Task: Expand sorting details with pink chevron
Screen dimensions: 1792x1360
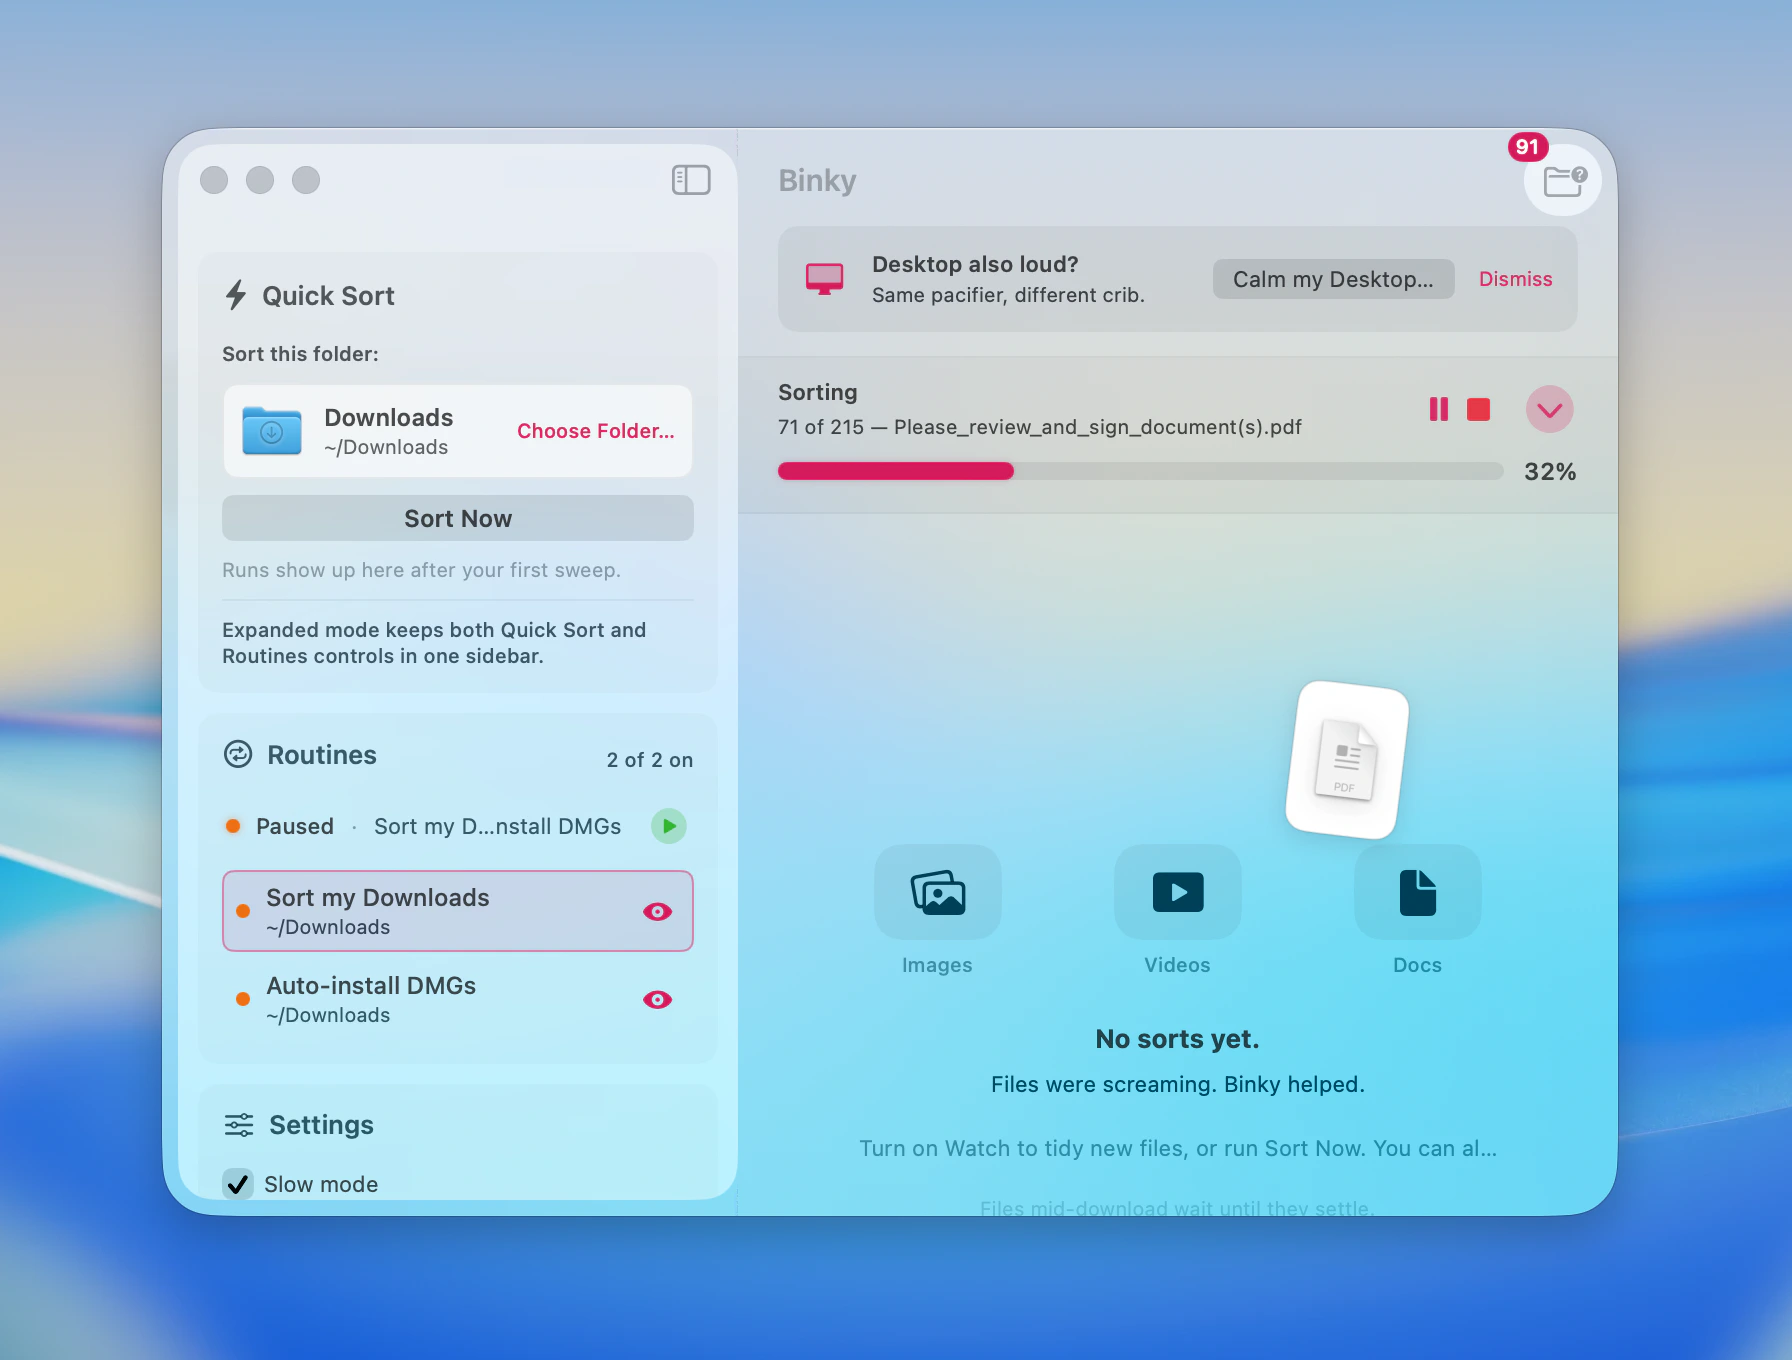Action: [1549, 409]
